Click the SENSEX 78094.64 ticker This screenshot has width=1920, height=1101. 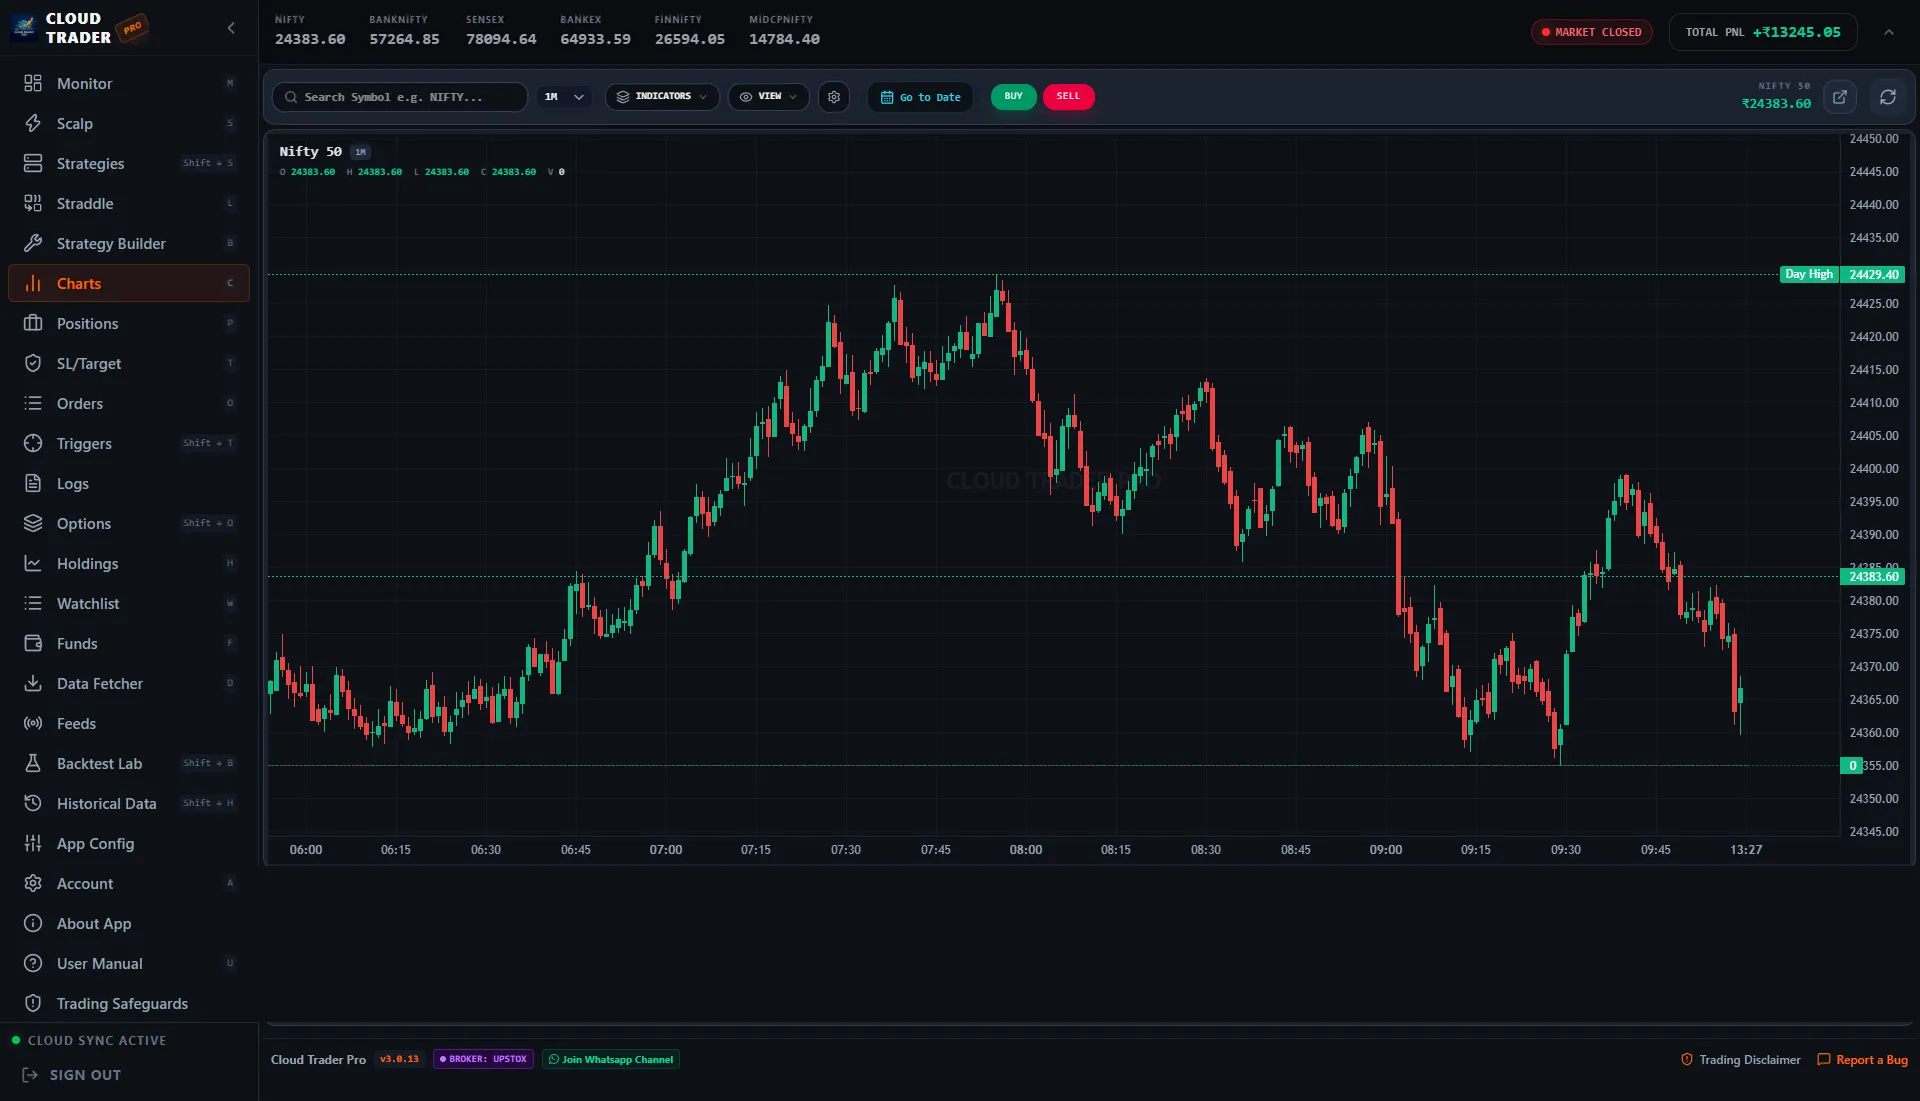[x=501, y=31]
